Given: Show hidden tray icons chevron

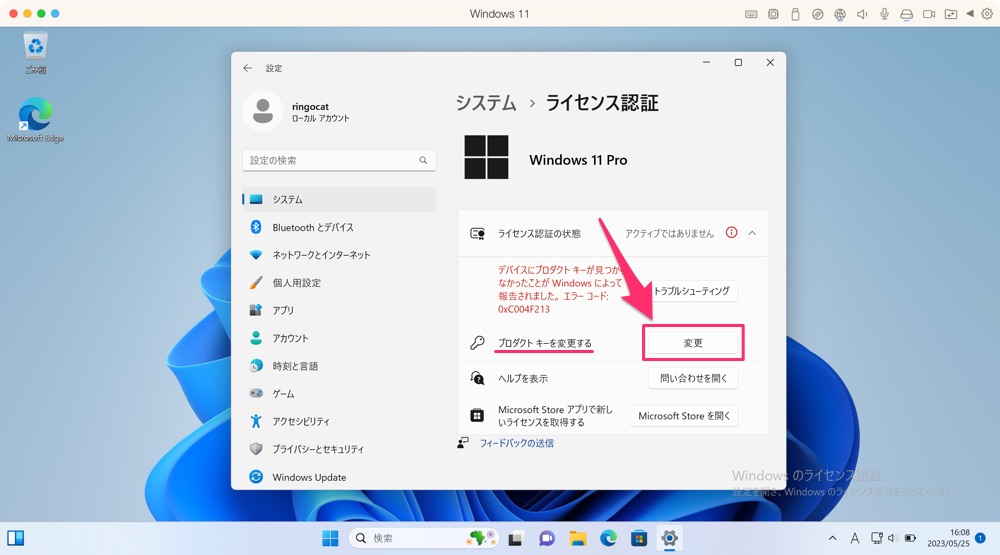Looking at the screenshot, I should click(x=832, y=538).
